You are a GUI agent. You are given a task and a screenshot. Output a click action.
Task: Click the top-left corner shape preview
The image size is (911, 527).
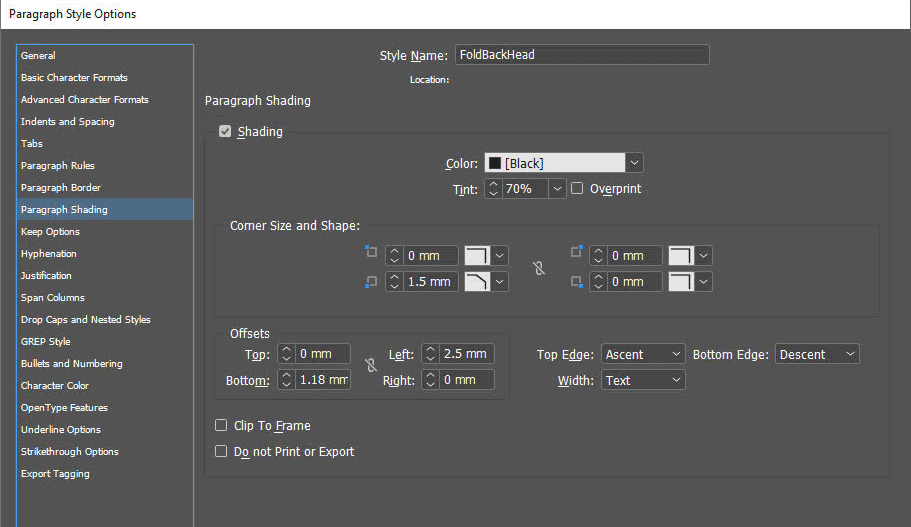coord(478,256)
